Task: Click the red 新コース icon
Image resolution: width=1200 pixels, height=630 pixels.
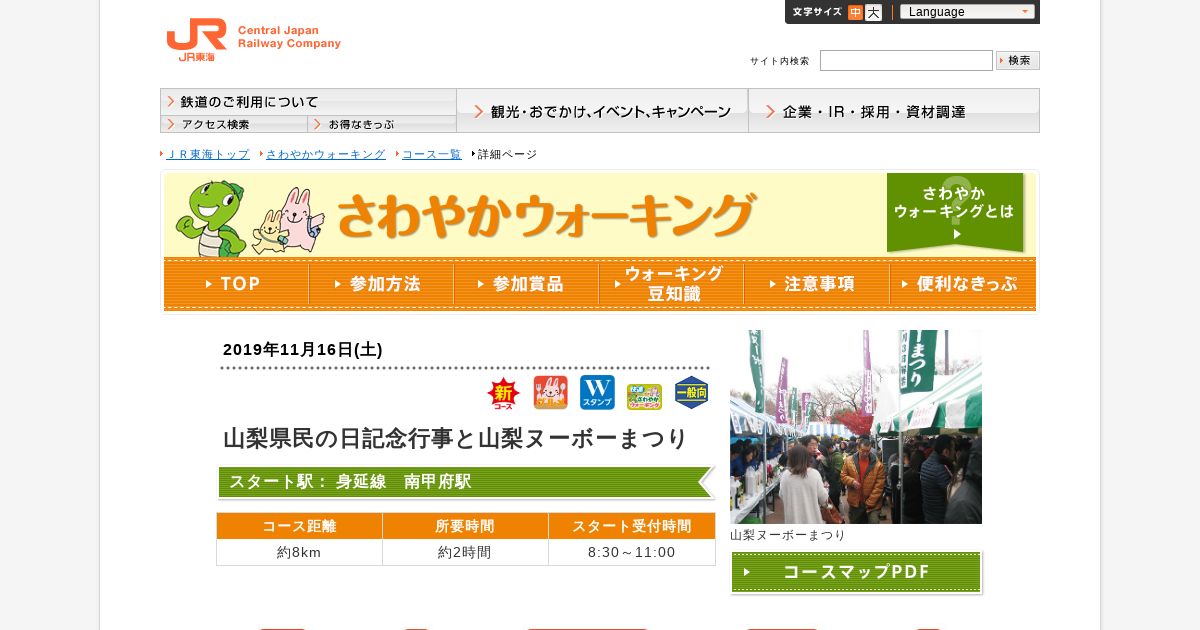Action: 503,394
